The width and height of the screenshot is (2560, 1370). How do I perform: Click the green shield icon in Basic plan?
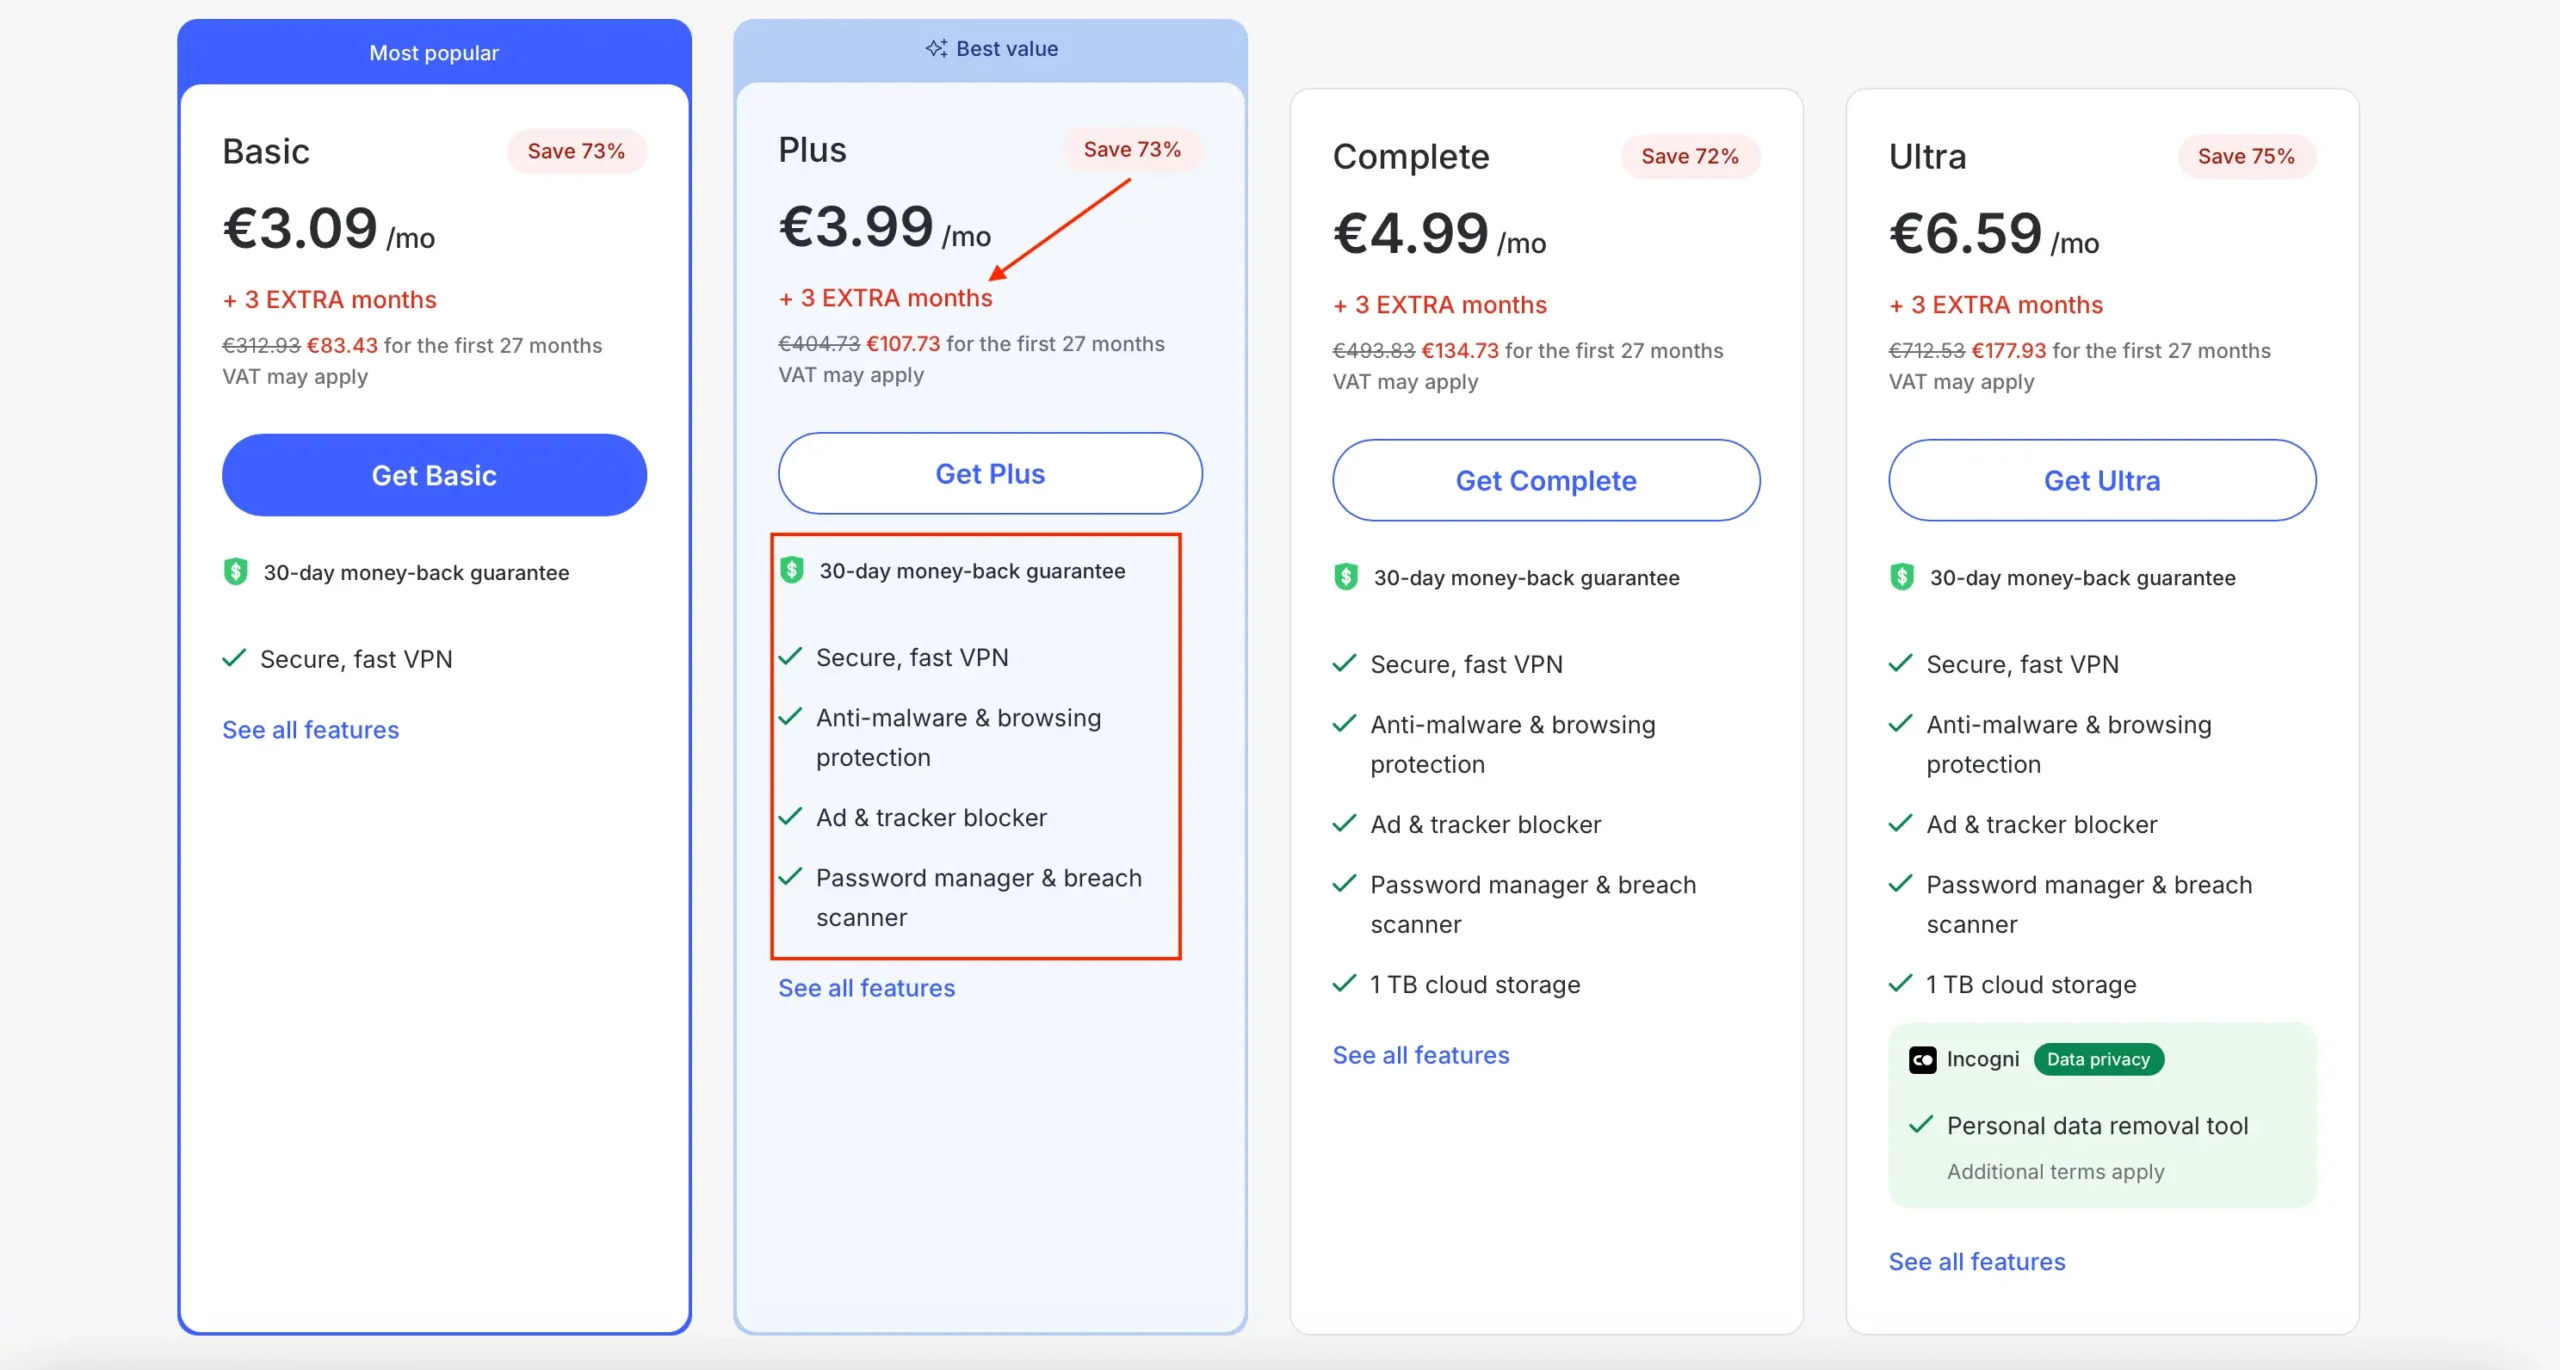[235, 572]
